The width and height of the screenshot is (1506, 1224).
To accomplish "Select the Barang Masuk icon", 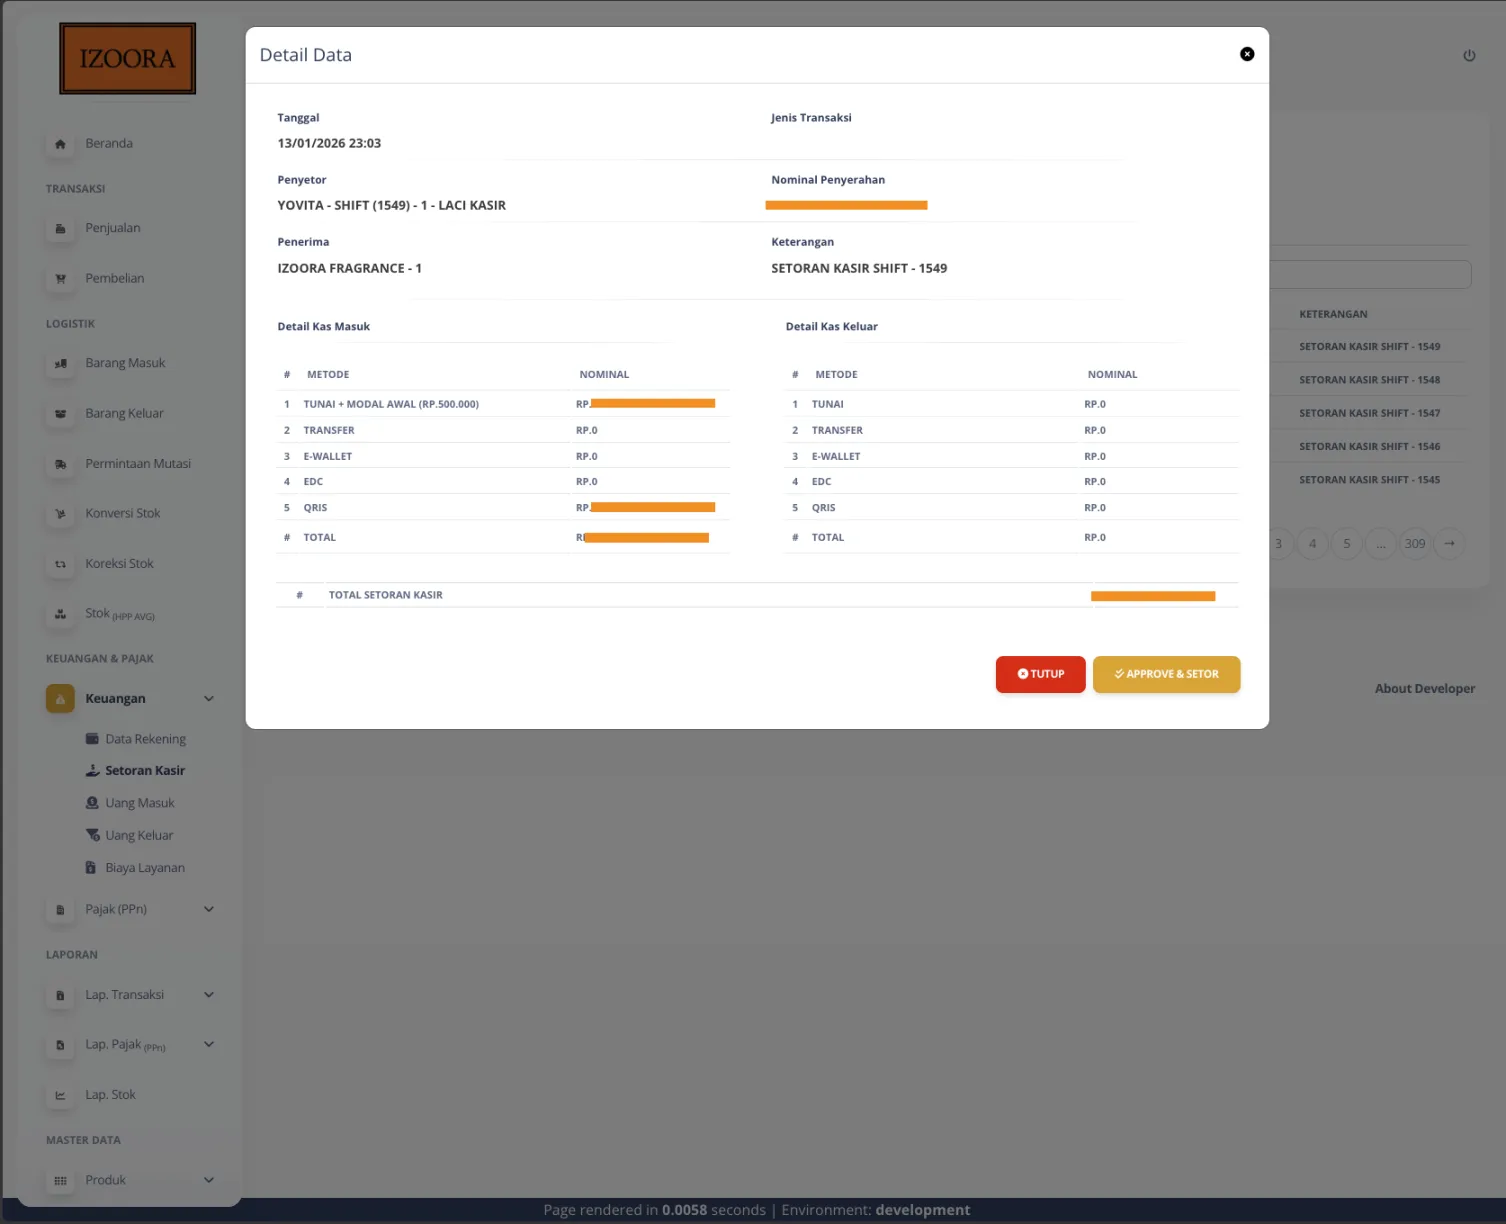I will pos(60,364).
